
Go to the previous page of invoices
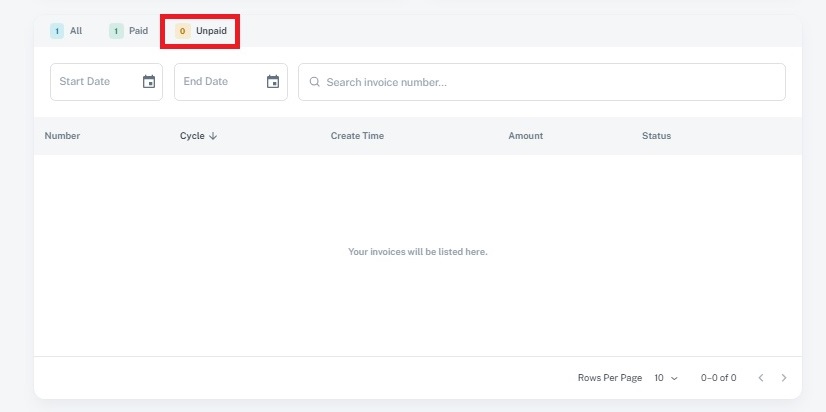coord(761,378)
